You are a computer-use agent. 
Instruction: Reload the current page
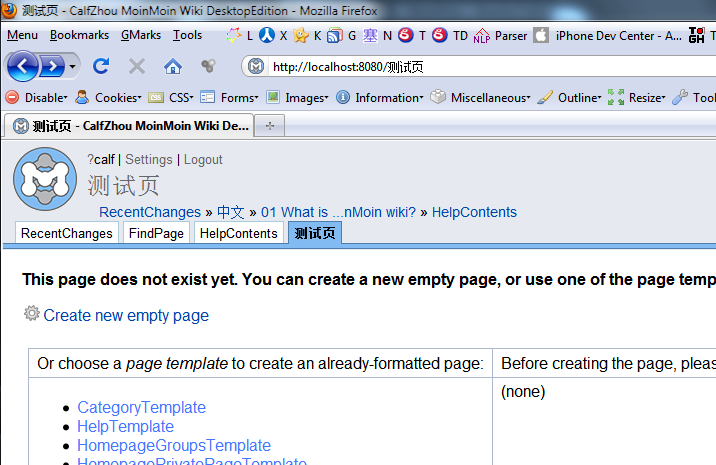100,67
